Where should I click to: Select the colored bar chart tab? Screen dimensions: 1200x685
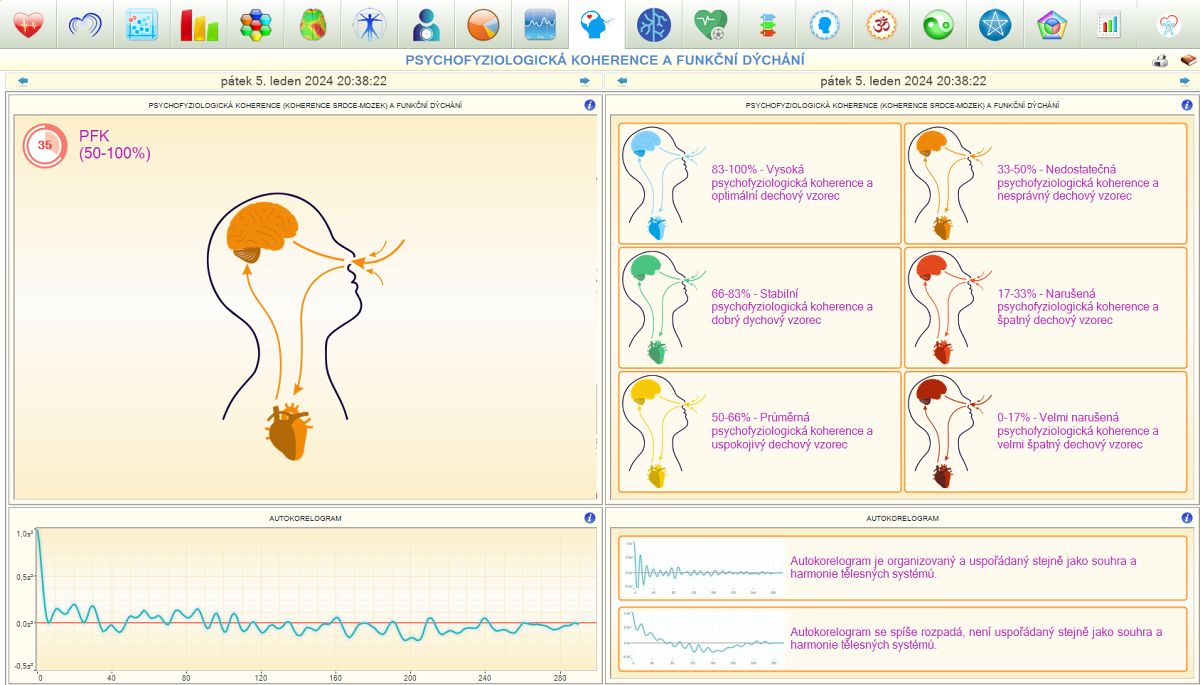point(199,24)
